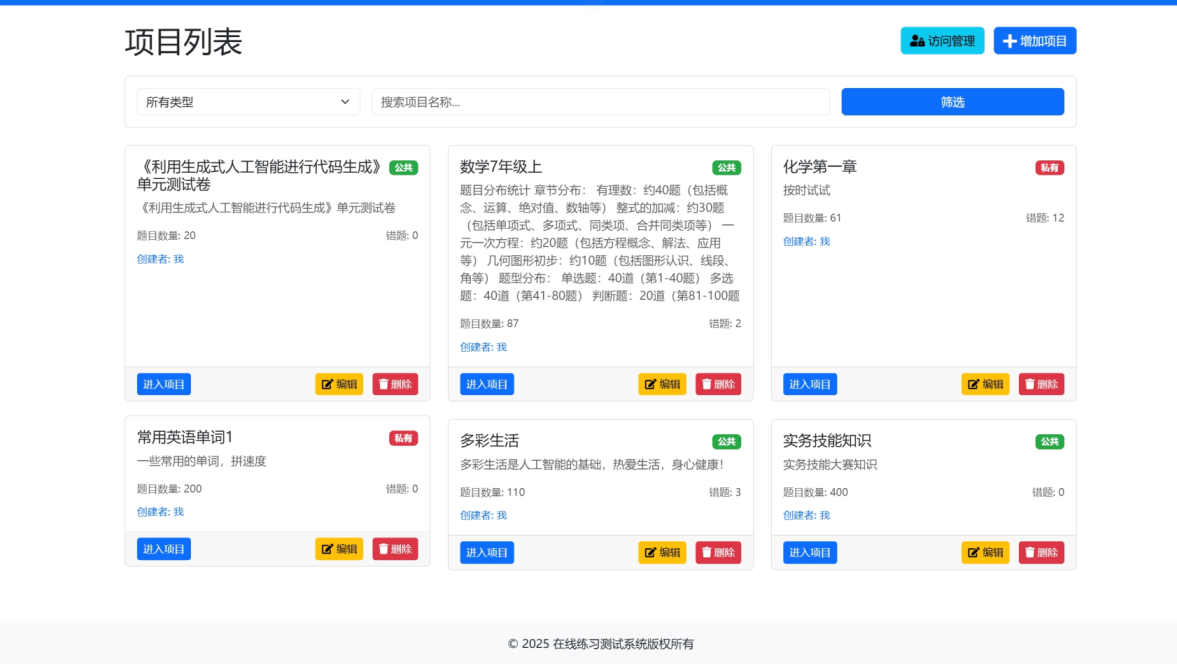Click the edit icon on 化学第一章 card
The height and width of the screenshot is (669, 1177).
click(973, 385)
